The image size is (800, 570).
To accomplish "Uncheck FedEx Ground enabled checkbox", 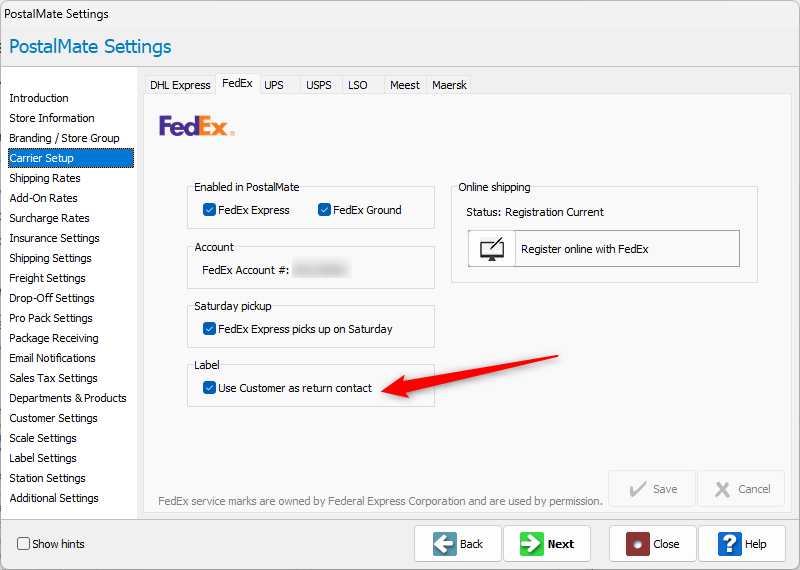I will pyautogui.click(x=324, y=210).
